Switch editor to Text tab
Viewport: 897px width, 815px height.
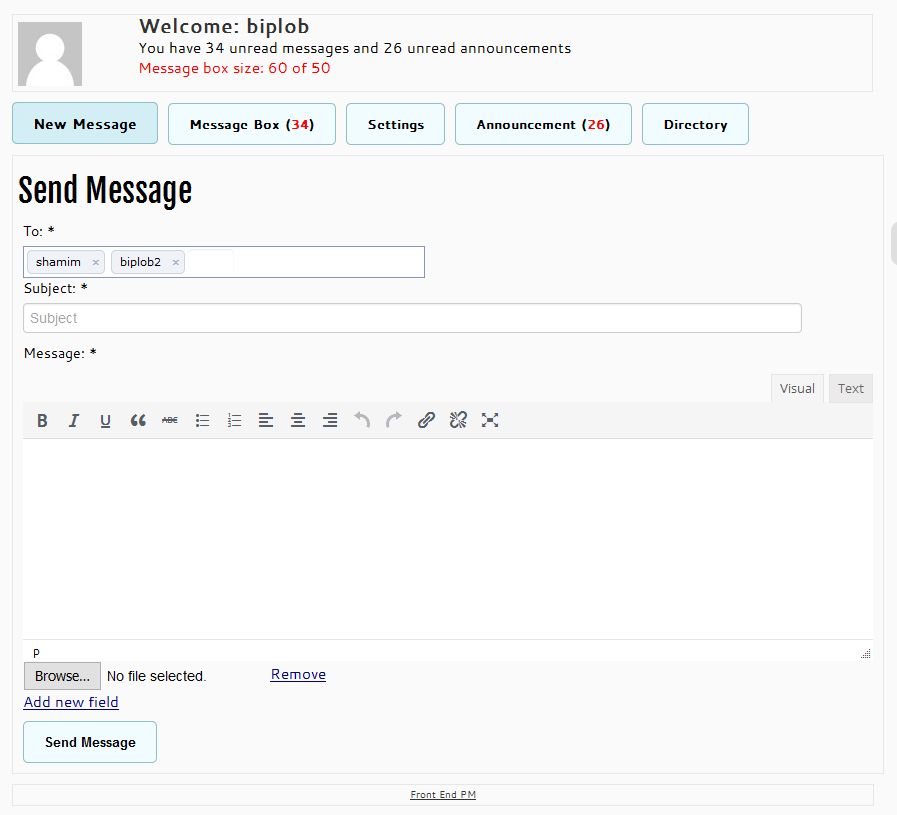(x=850, y=388)
